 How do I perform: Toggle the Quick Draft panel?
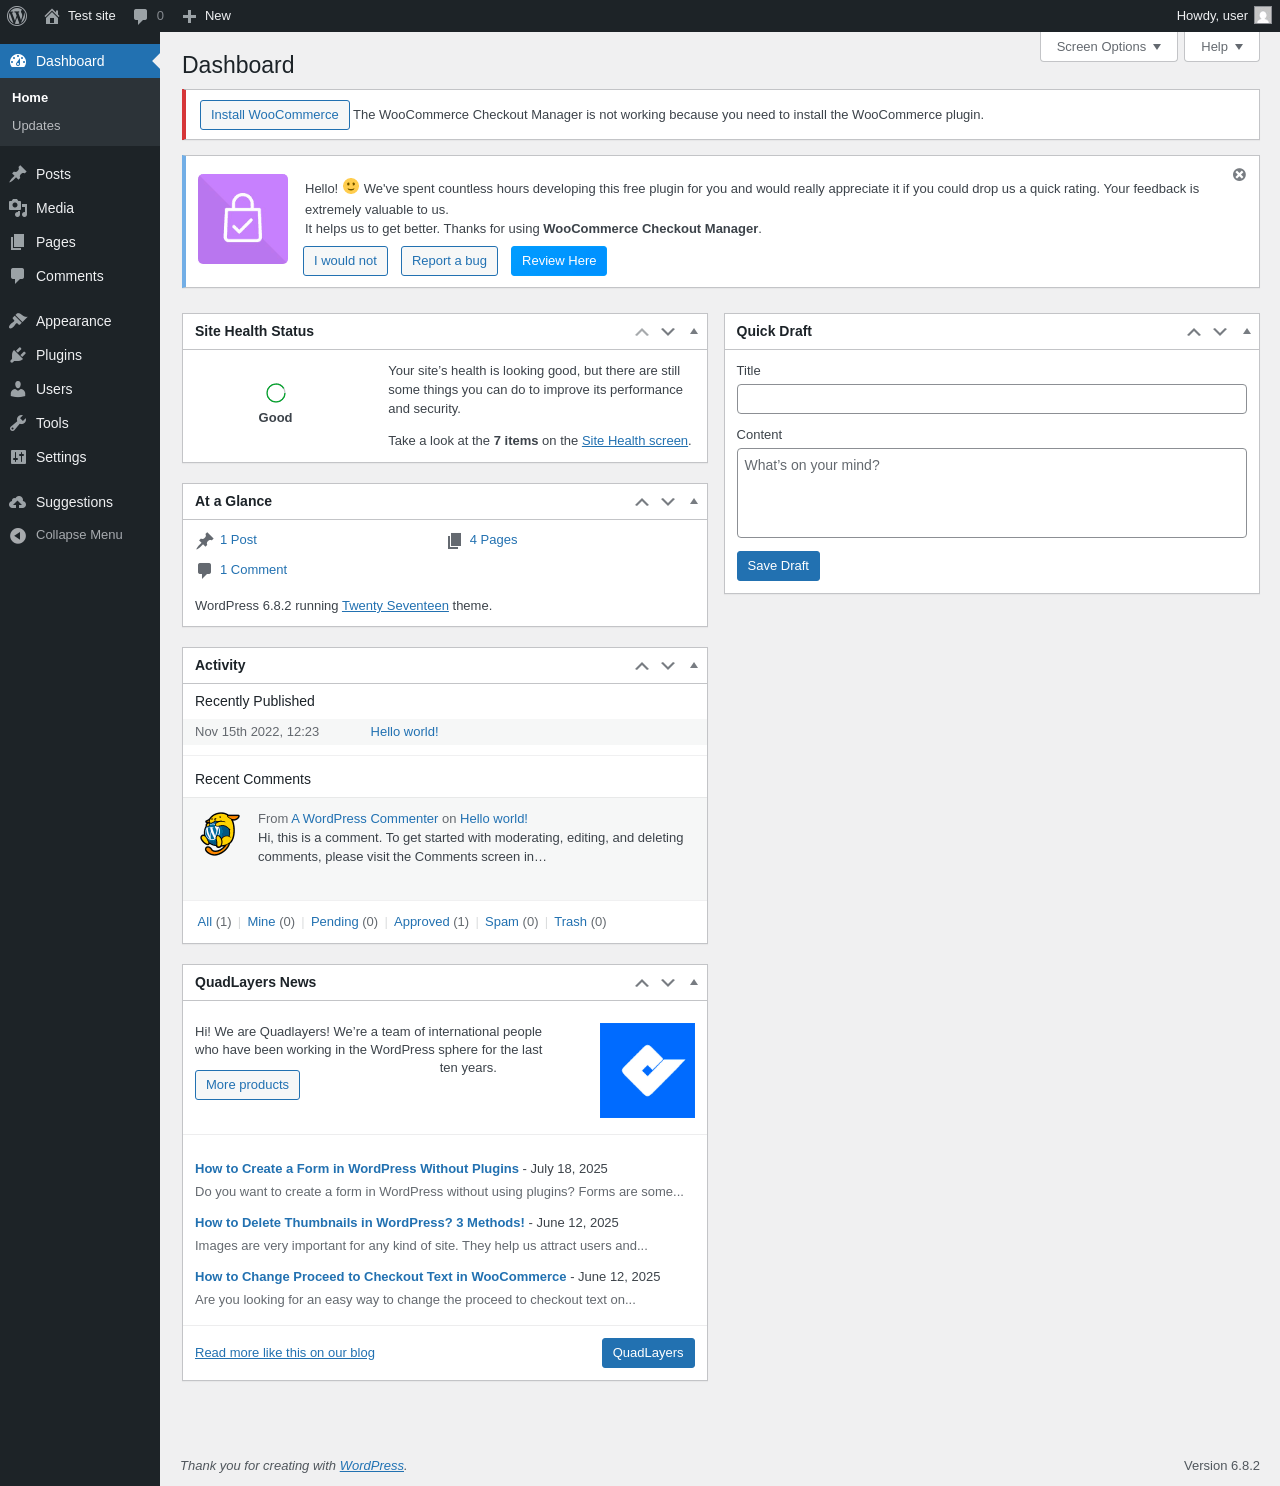coord(1247,331)
